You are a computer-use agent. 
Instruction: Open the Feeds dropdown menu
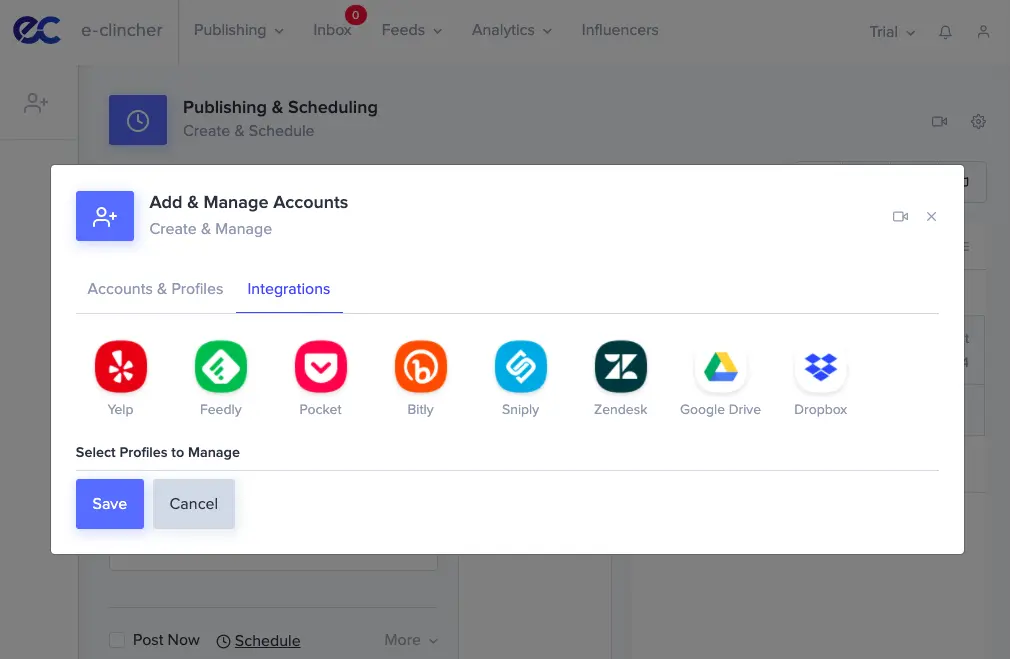411,30
